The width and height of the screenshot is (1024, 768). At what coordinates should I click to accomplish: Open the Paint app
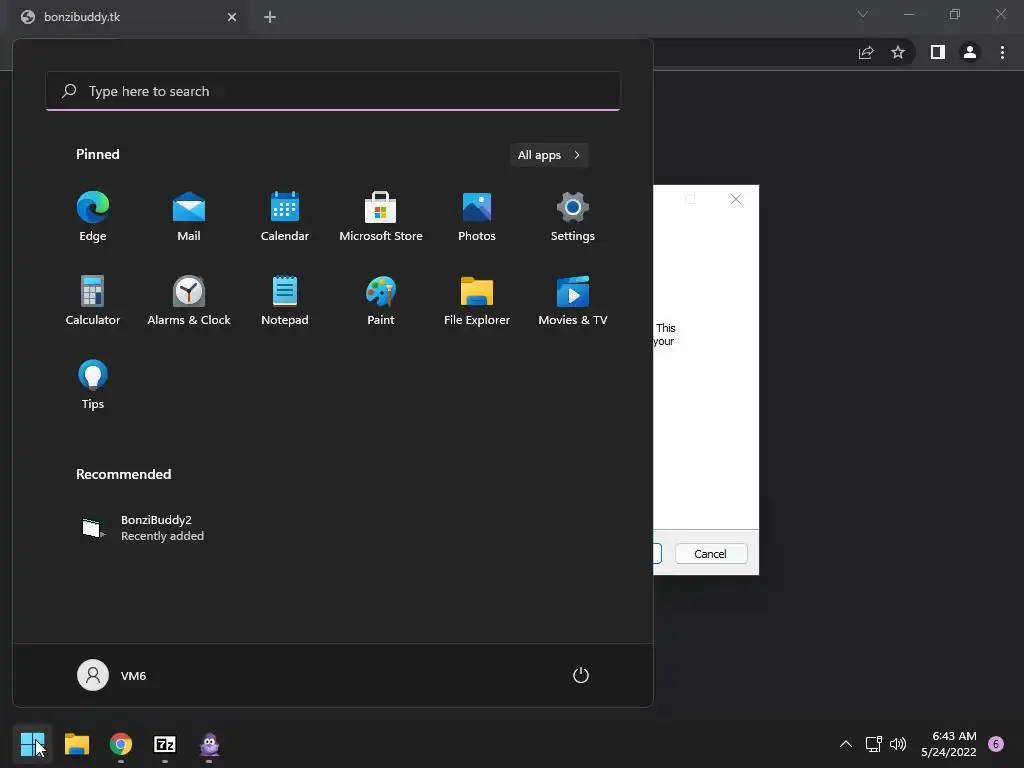[381, 300]
